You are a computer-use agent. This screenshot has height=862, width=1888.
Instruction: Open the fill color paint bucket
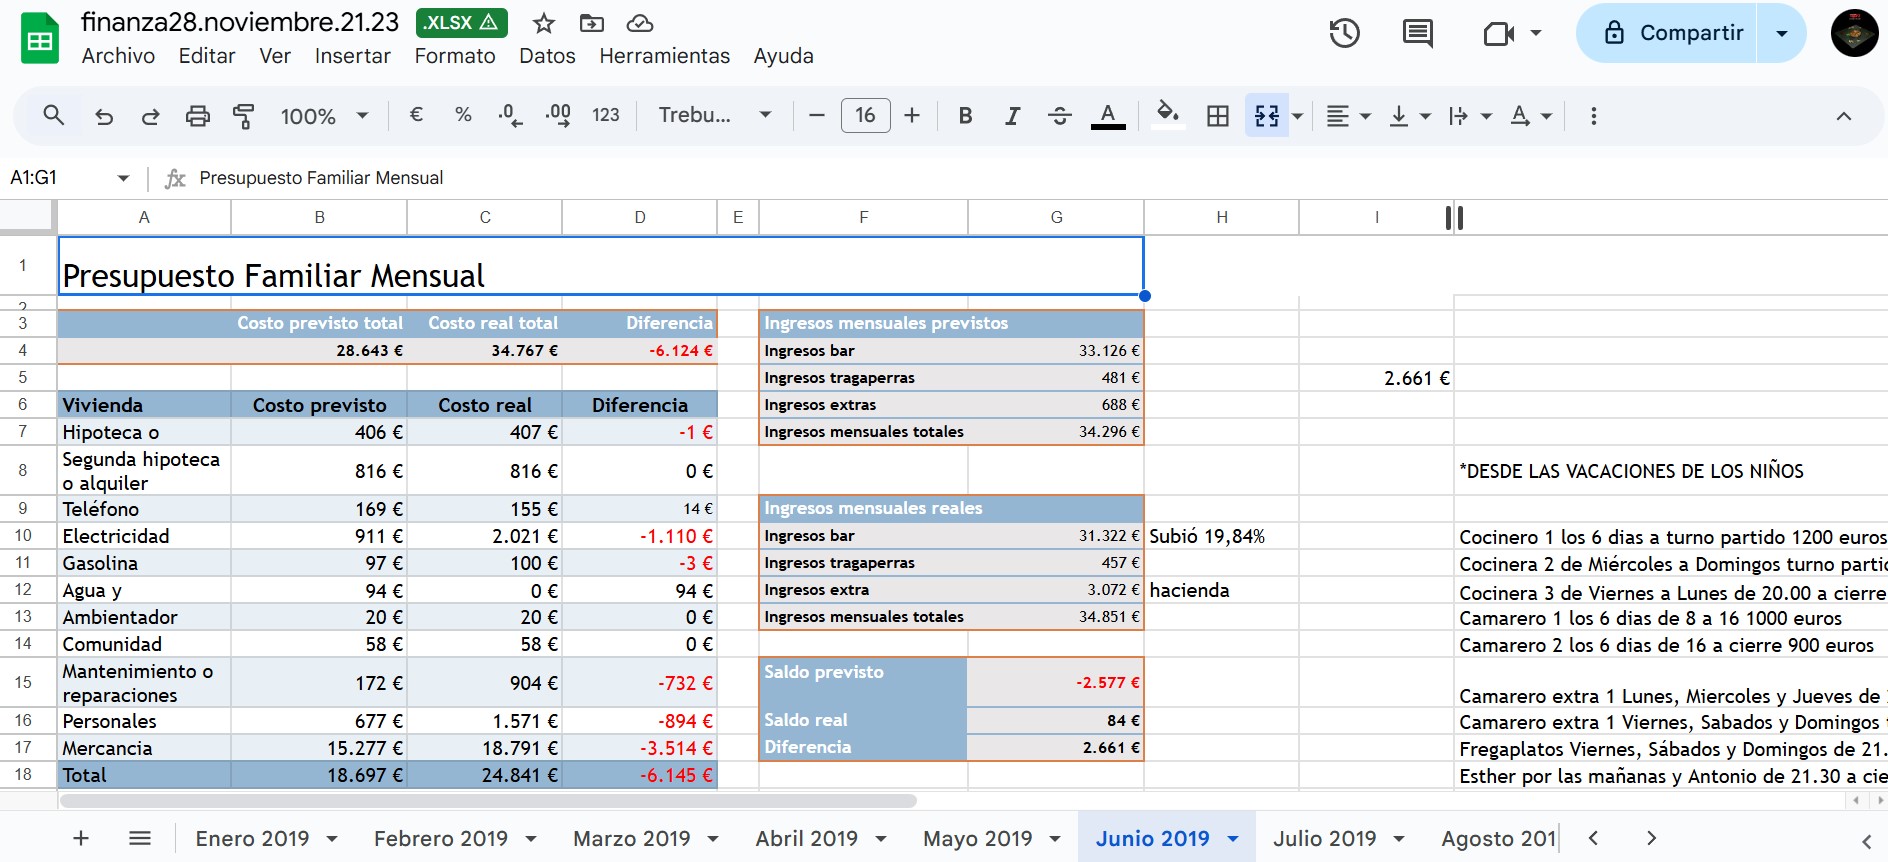coord(1167,116)
